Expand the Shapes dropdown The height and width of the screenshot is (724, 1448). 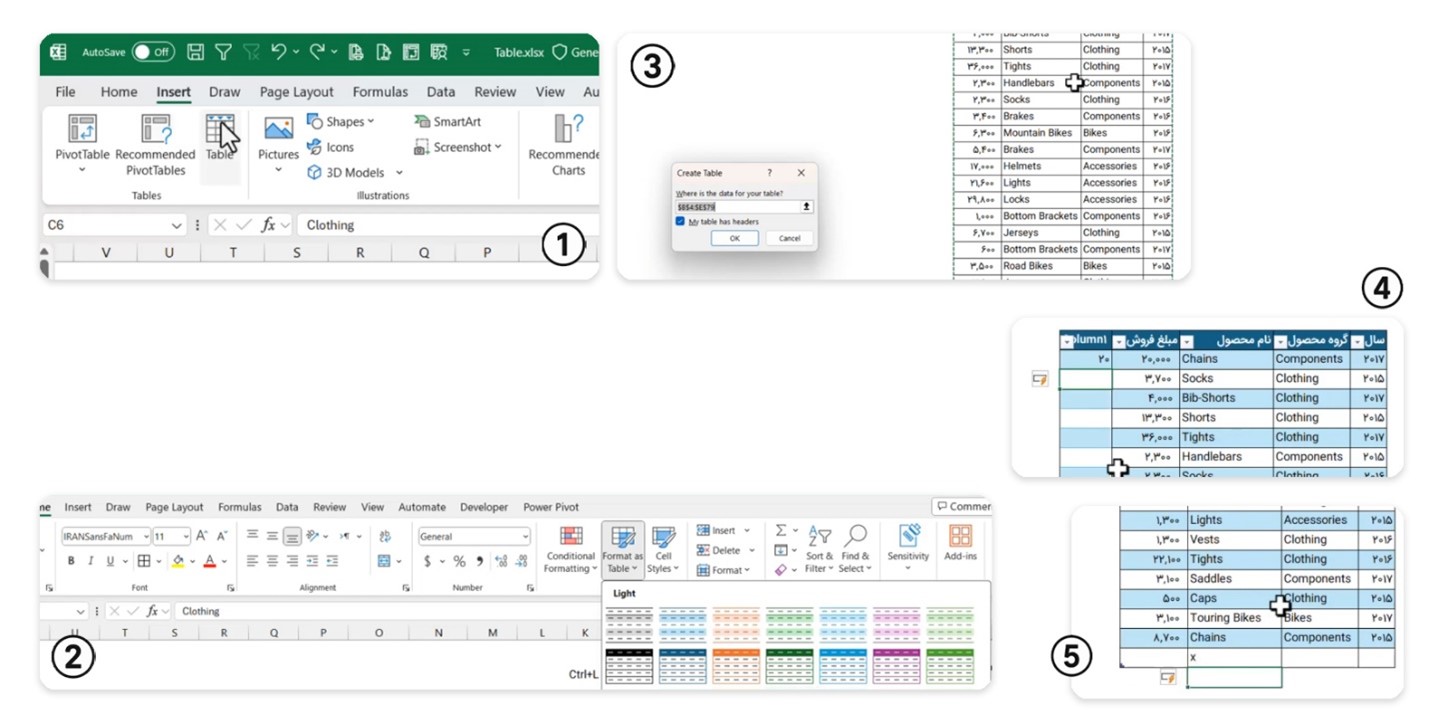pyautogui.click(x=340, y=122)
